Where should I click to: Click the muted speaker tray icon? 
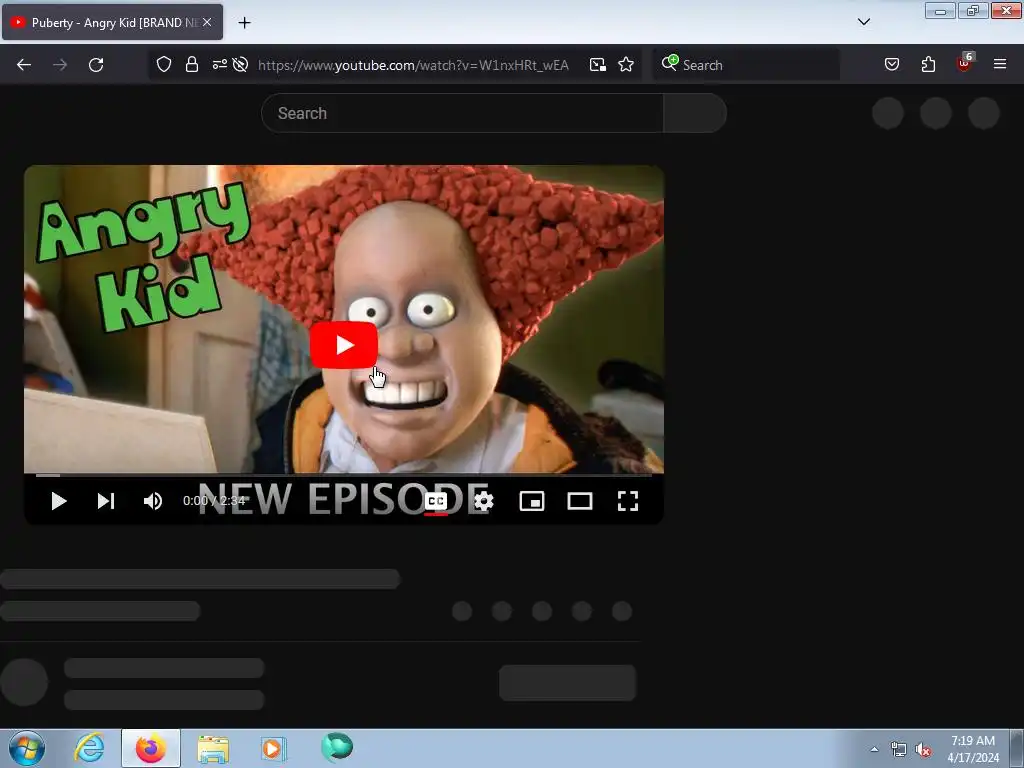point(923,749)
